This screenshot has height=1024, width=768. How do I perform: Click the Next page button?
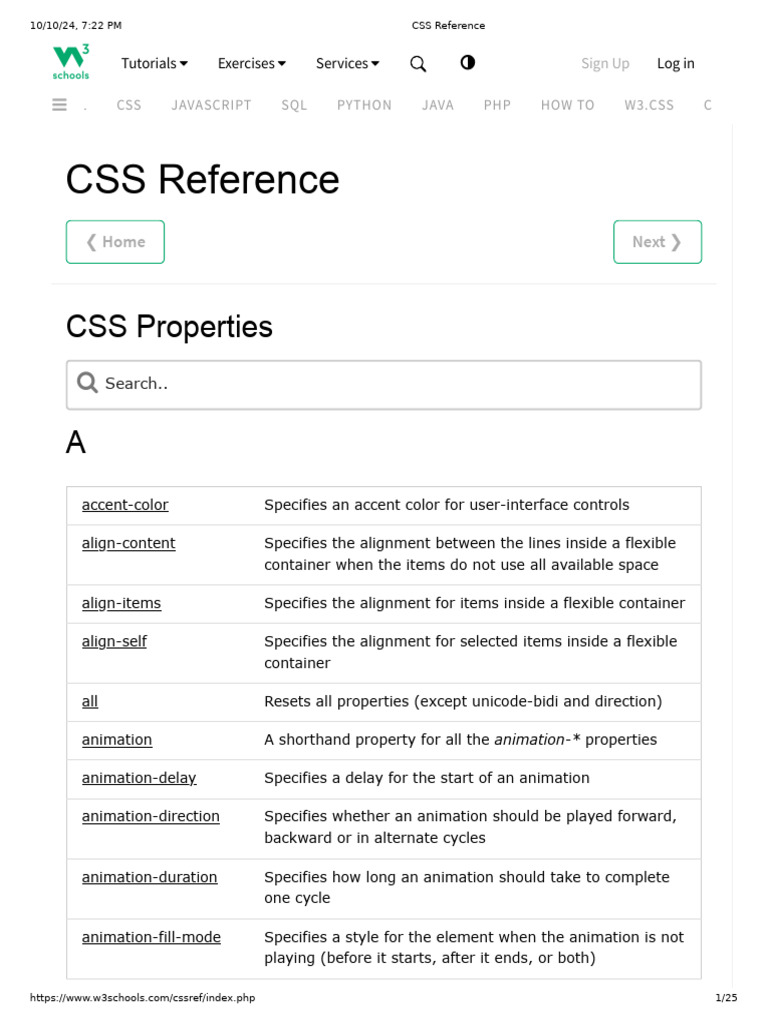[657, 242]
